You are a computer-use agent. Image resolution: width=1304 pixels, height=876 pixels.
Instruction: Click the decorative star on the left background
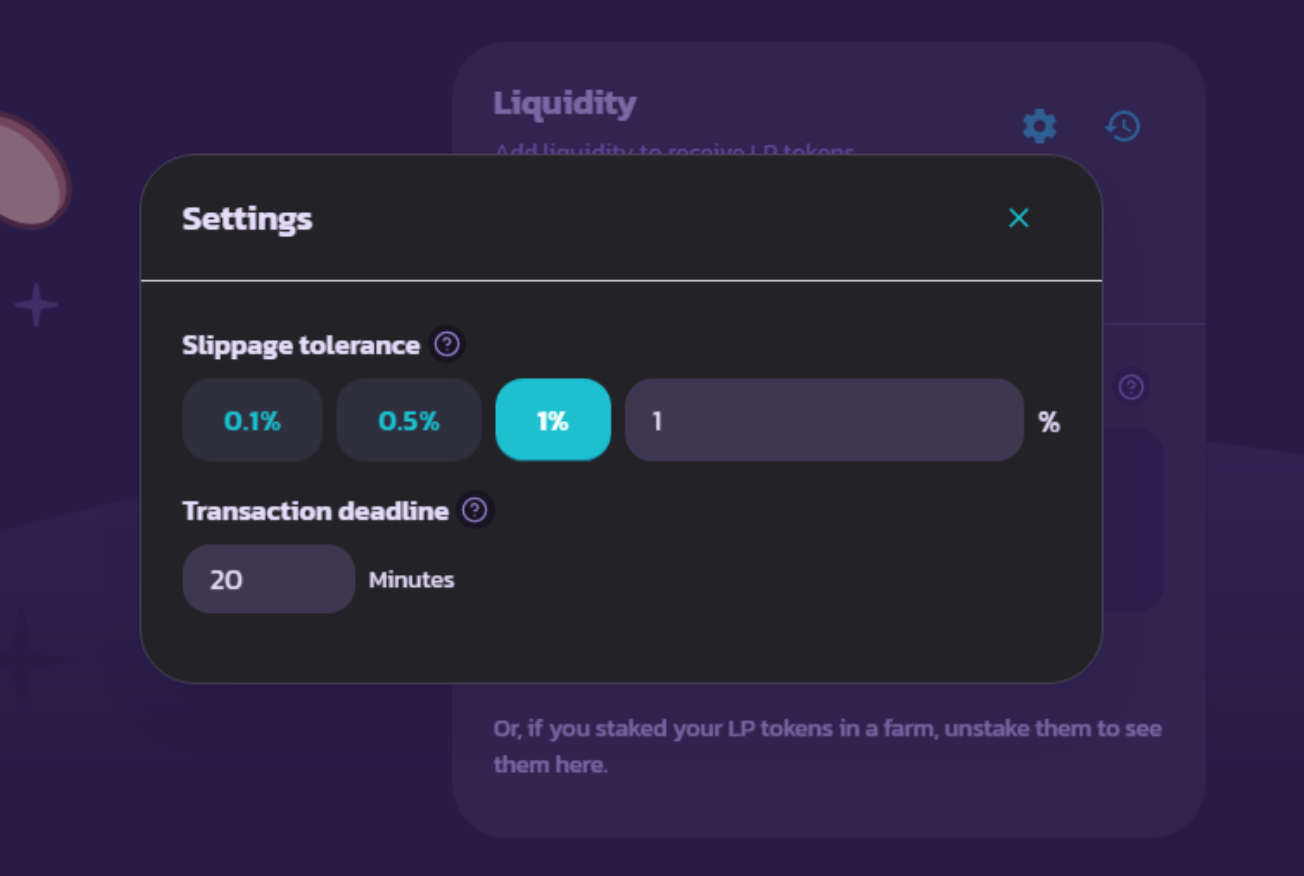point(36,305)
